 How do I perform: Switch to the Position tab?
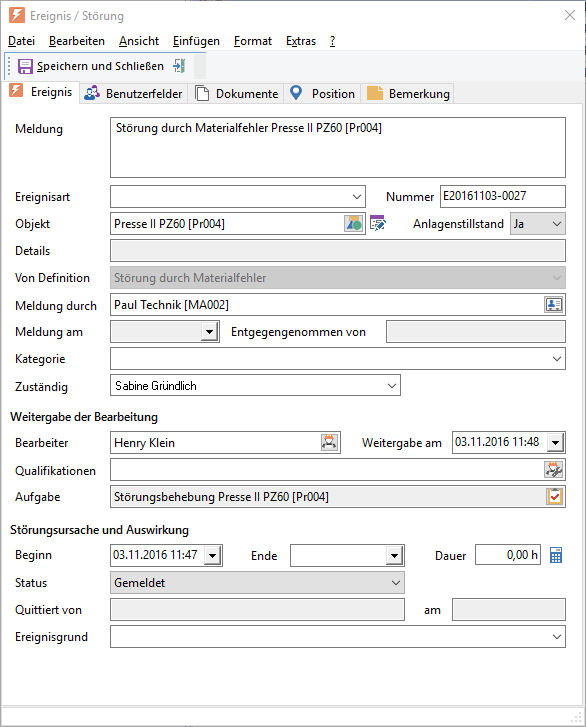click(x=322, y=94)
